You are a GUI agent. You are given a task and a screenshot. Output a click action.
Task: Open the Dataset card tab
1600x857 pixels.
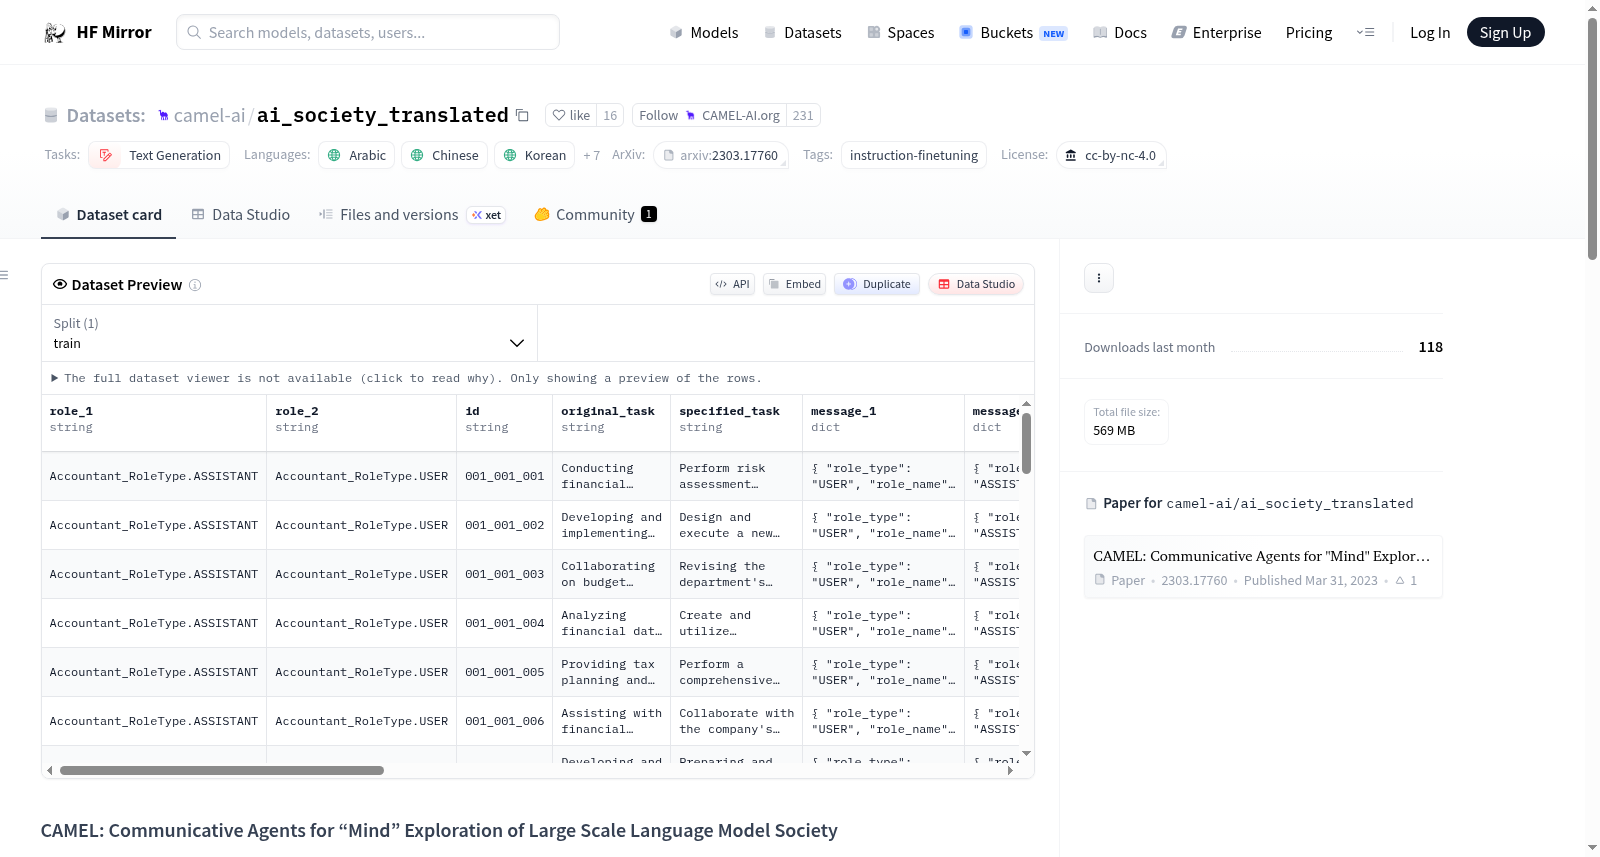(109, 214)
